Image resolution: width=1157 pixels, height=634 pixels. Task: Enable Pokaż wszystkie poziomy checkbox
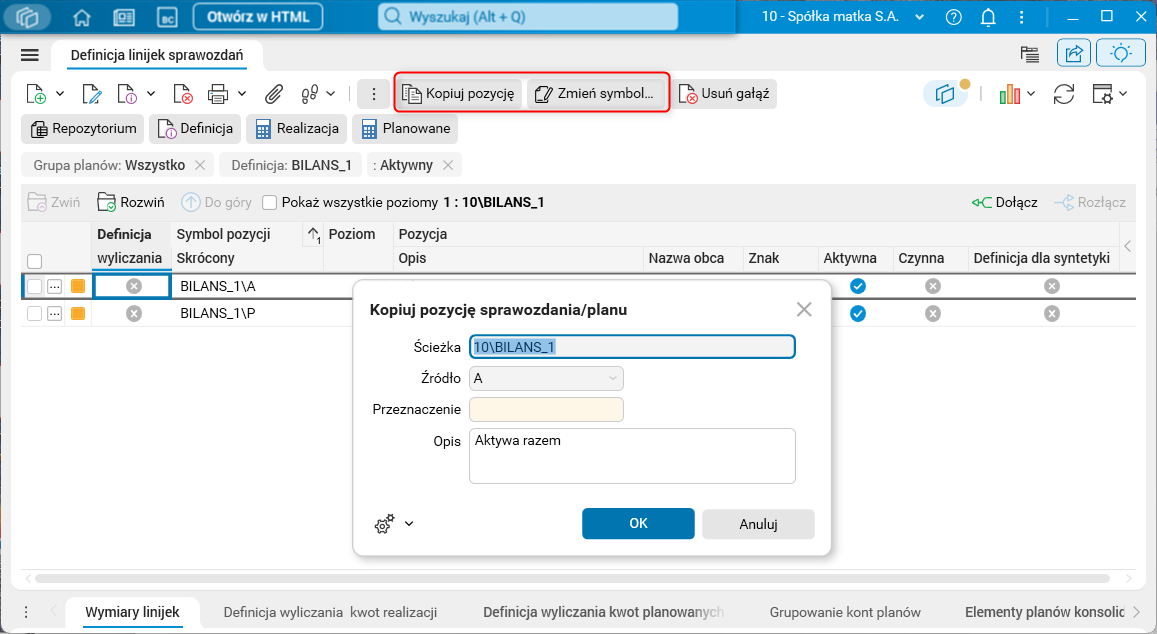[x=269, y=202]
